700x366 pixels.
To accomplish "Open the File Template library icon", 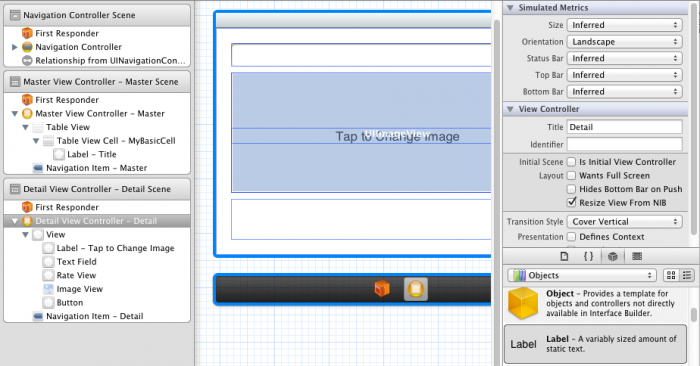I will 564,256.
